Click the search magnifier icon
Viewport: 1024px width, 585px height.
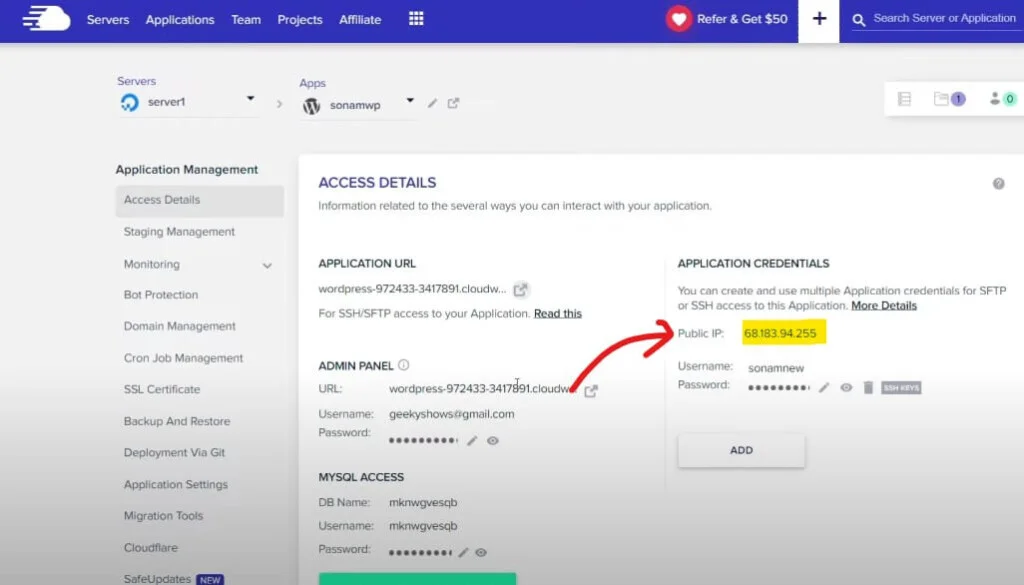[x=859, y=20]
